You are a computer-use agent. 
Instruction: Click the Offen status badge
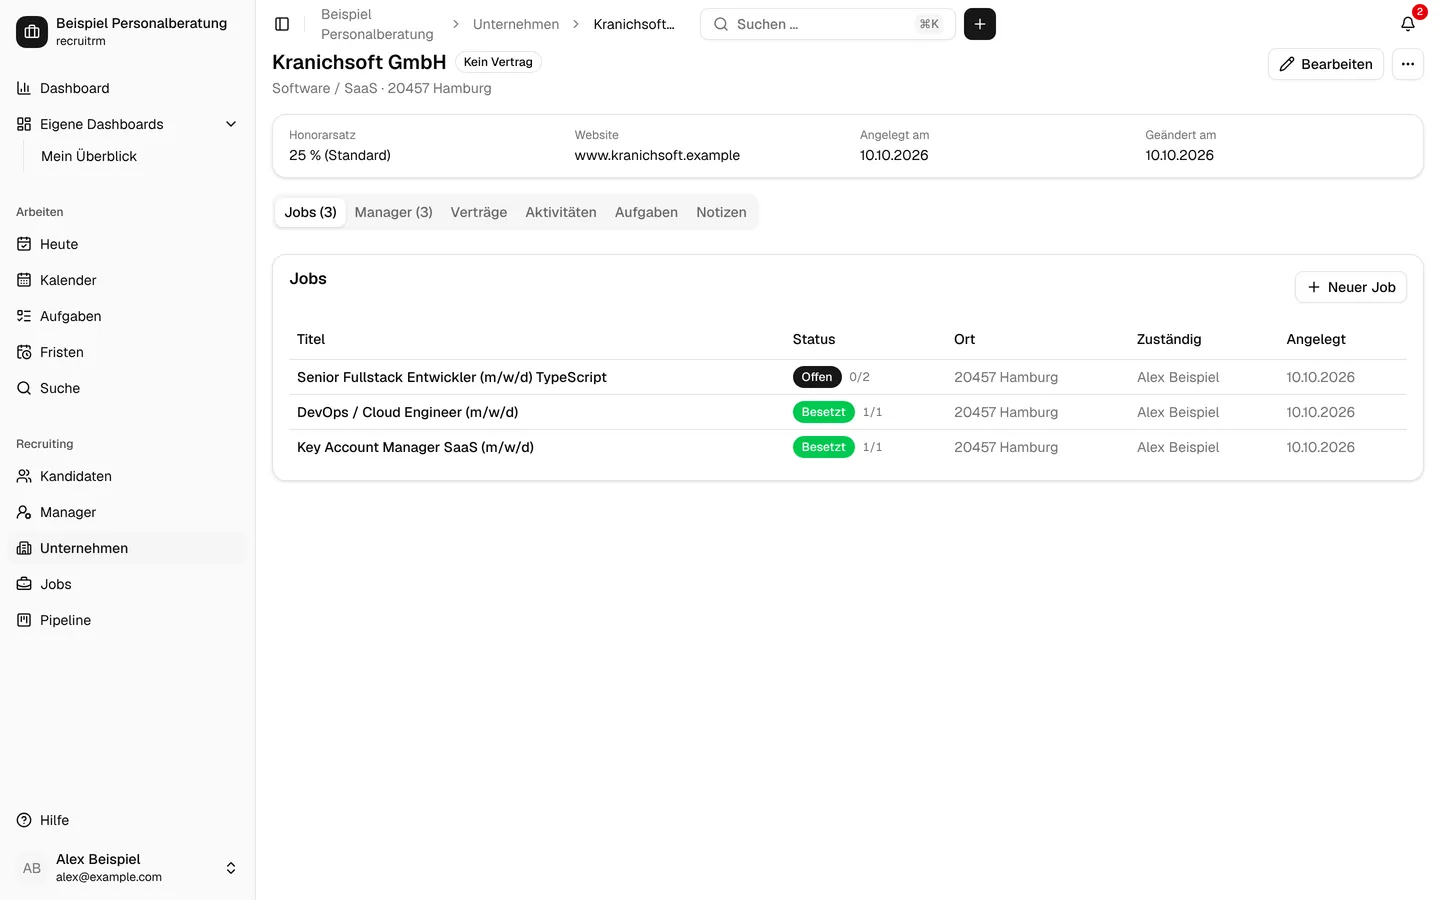(x=817, y=377)
